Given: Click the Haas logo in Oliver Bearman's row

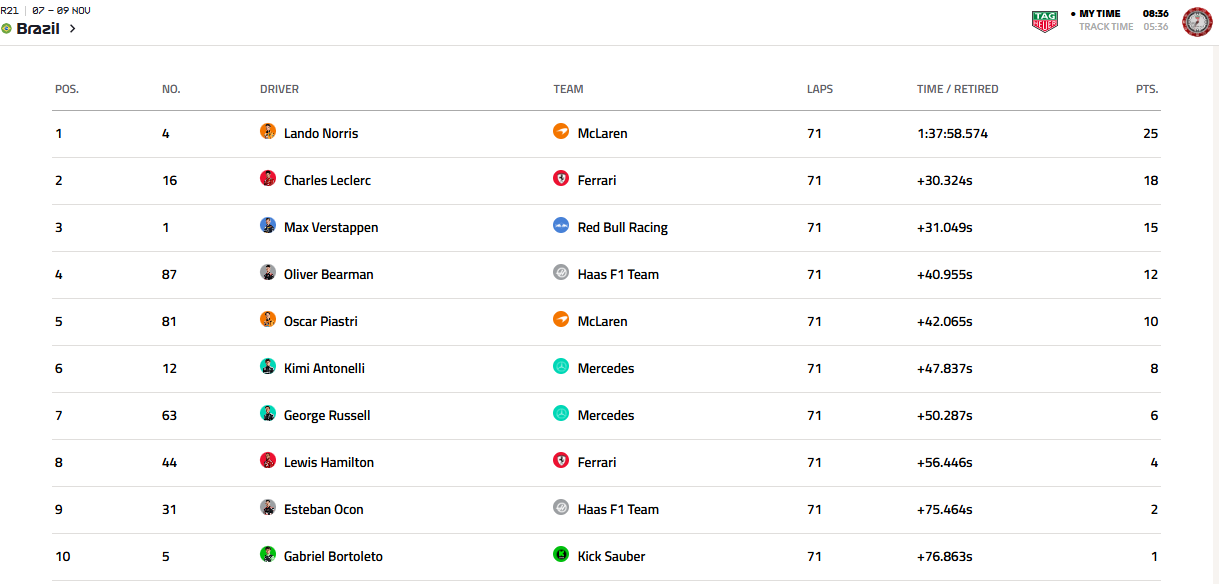Looking at the screenshot, I should pos(561,273).
